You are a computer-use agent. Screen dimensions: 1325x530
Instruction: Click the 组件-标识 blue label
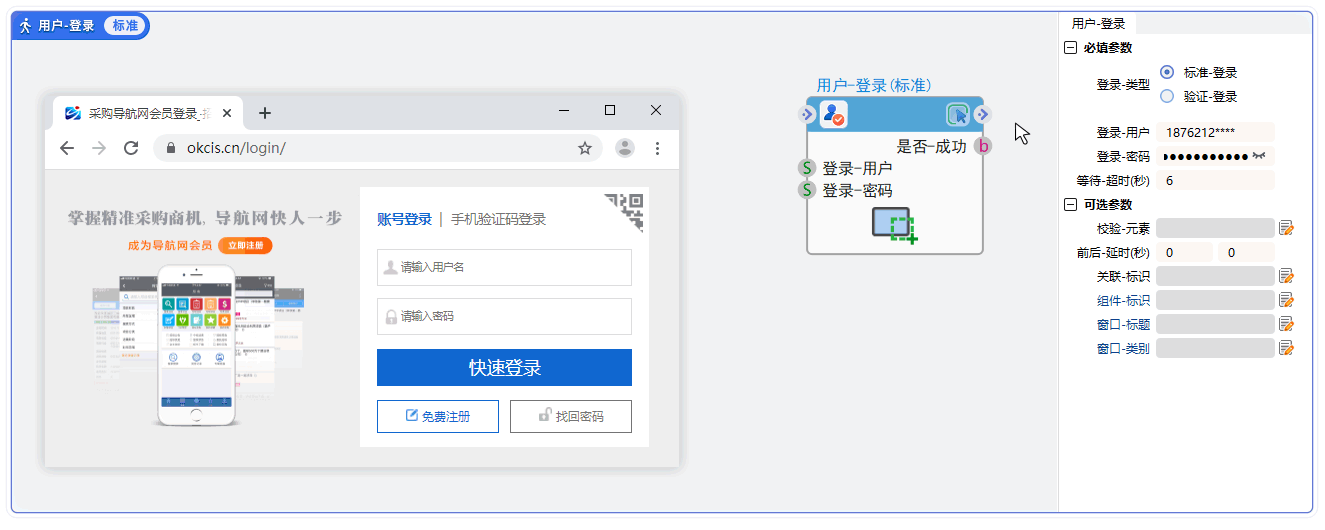pos(1123,300)
